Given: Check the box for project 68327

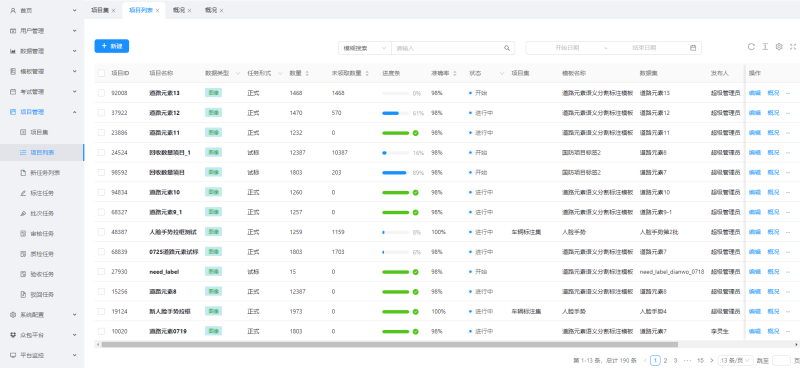Looking at the screenshot, I should point(102,212).
